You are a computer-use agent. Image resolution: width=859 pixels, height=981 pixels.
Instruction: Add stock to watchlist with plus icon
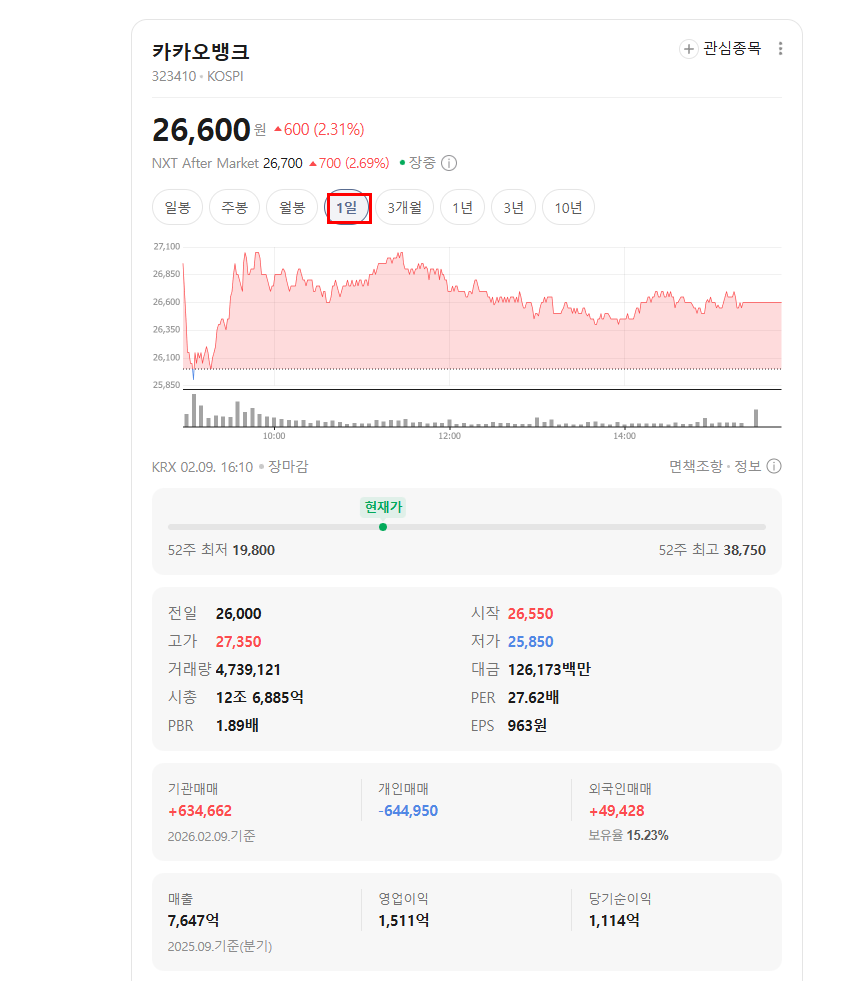688,49
